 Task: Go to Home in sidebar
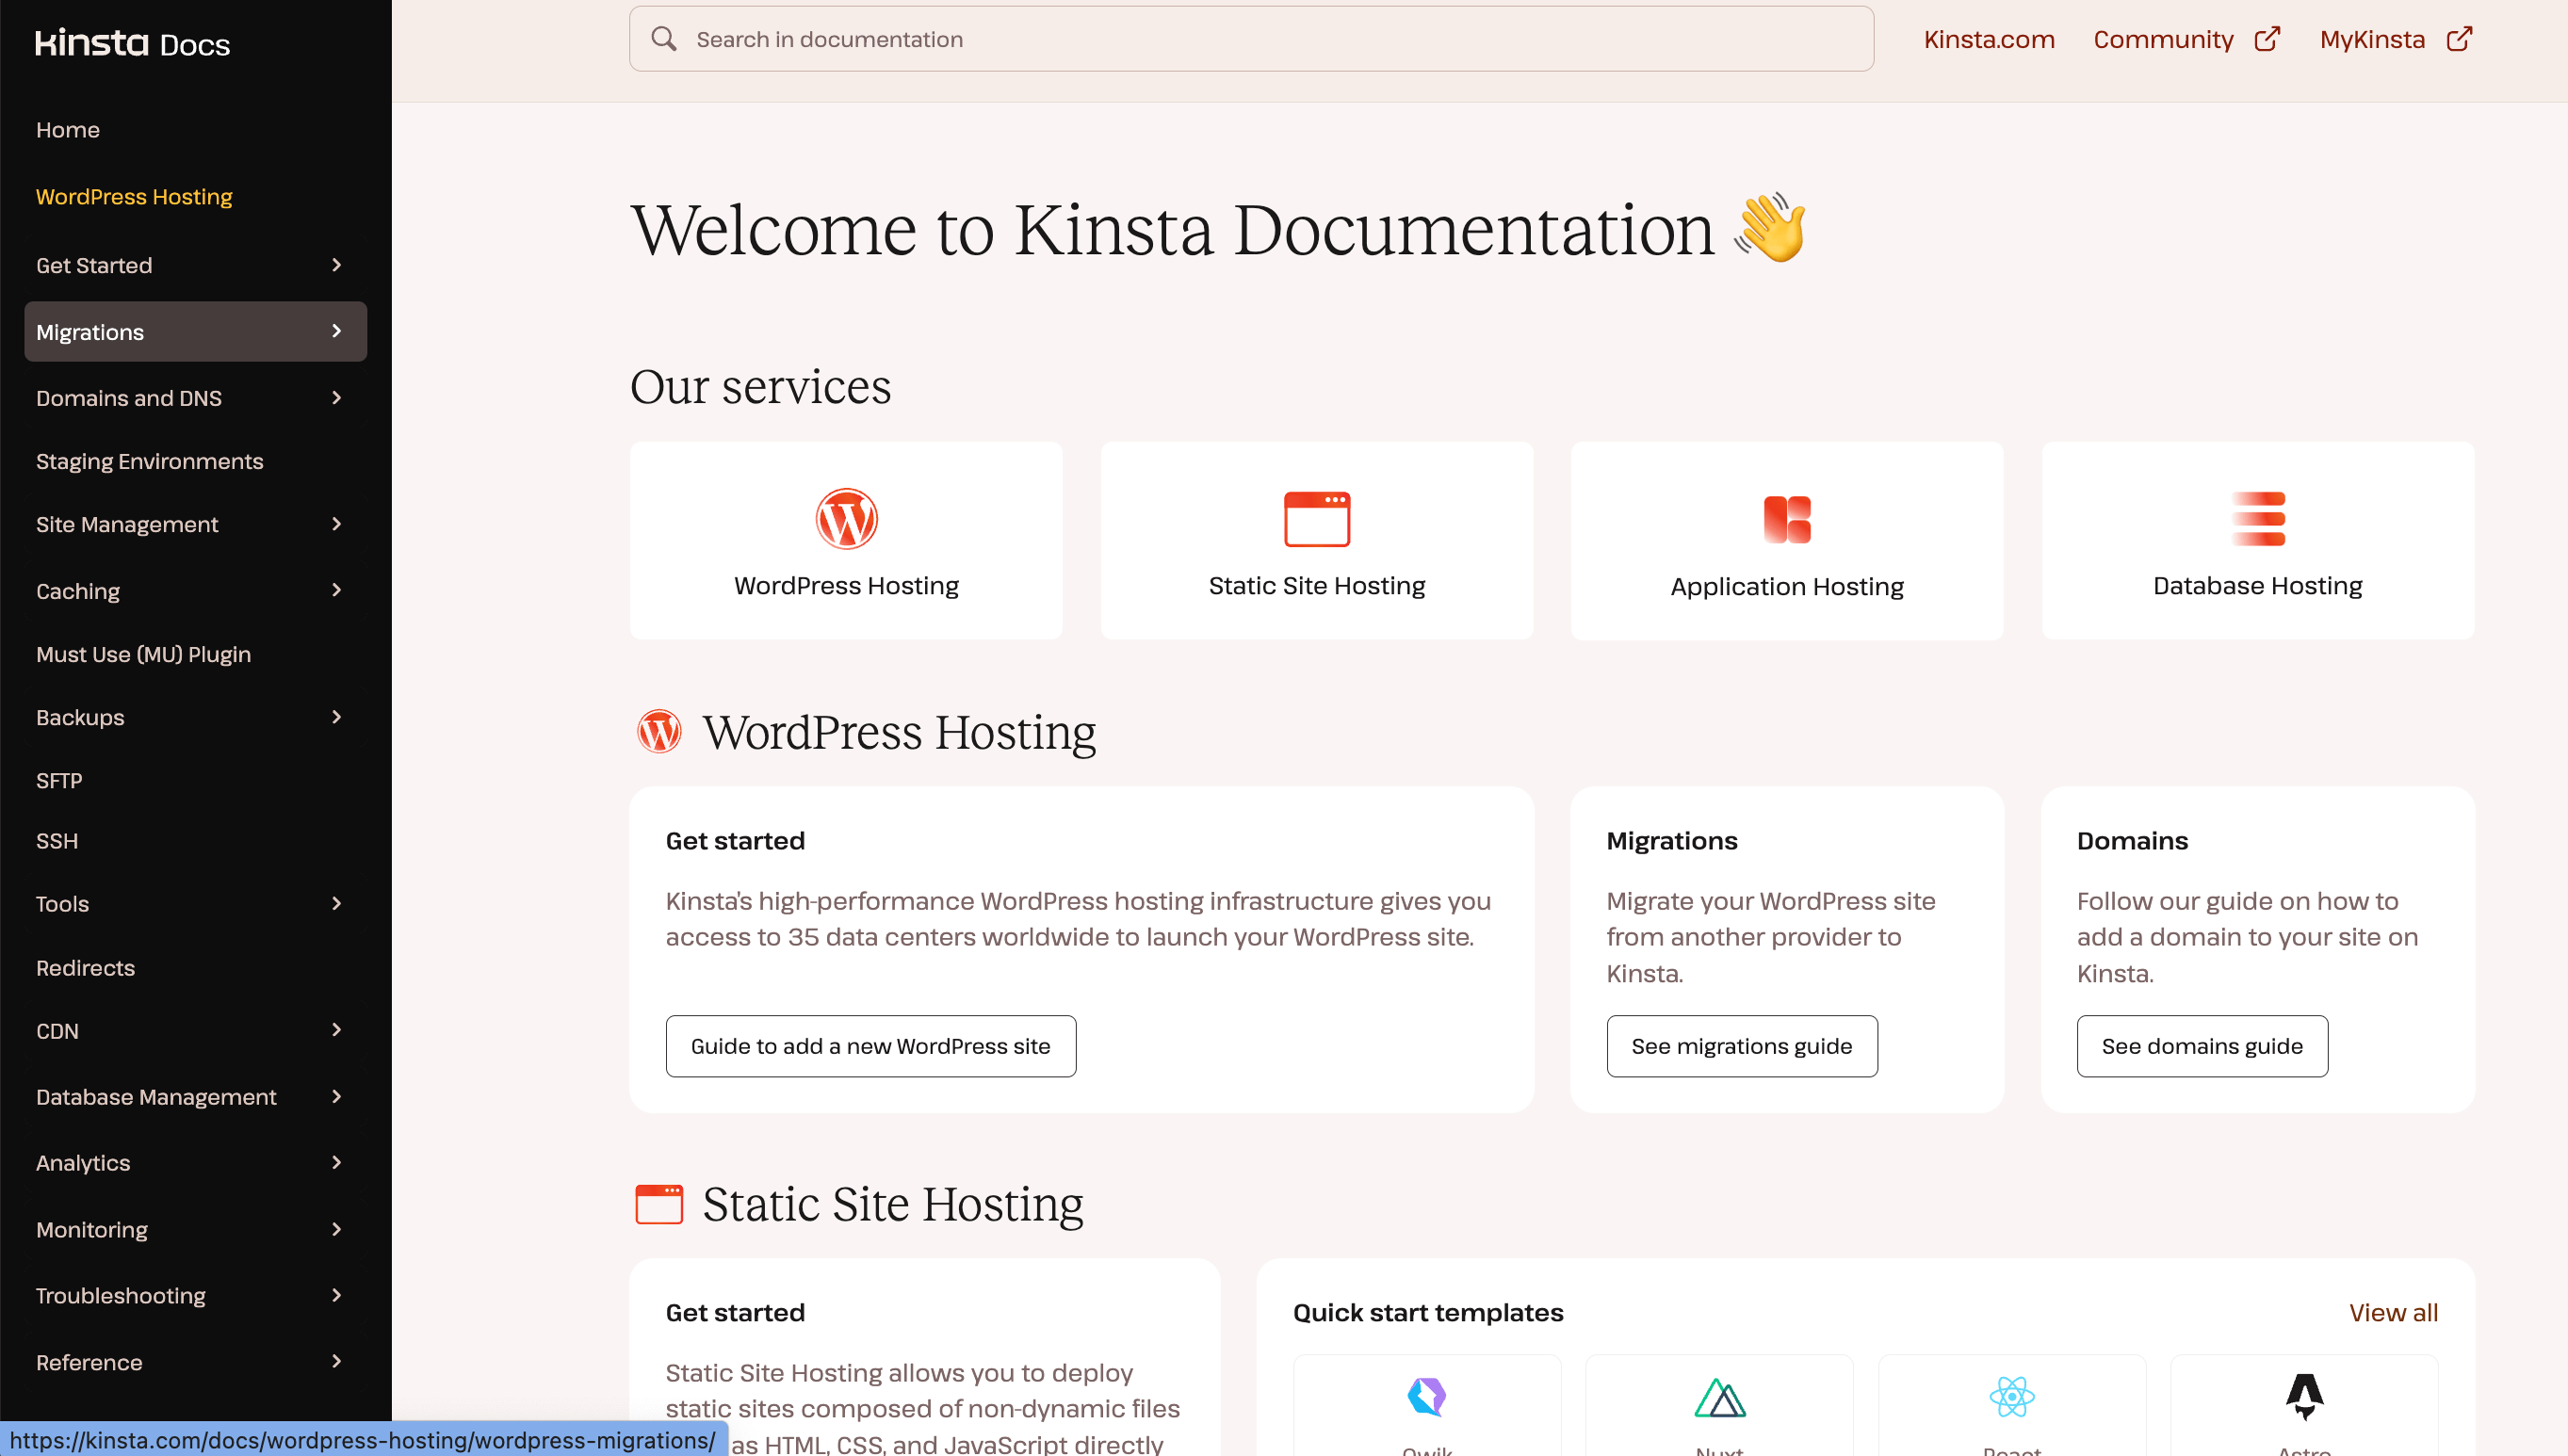pos(68,130)
